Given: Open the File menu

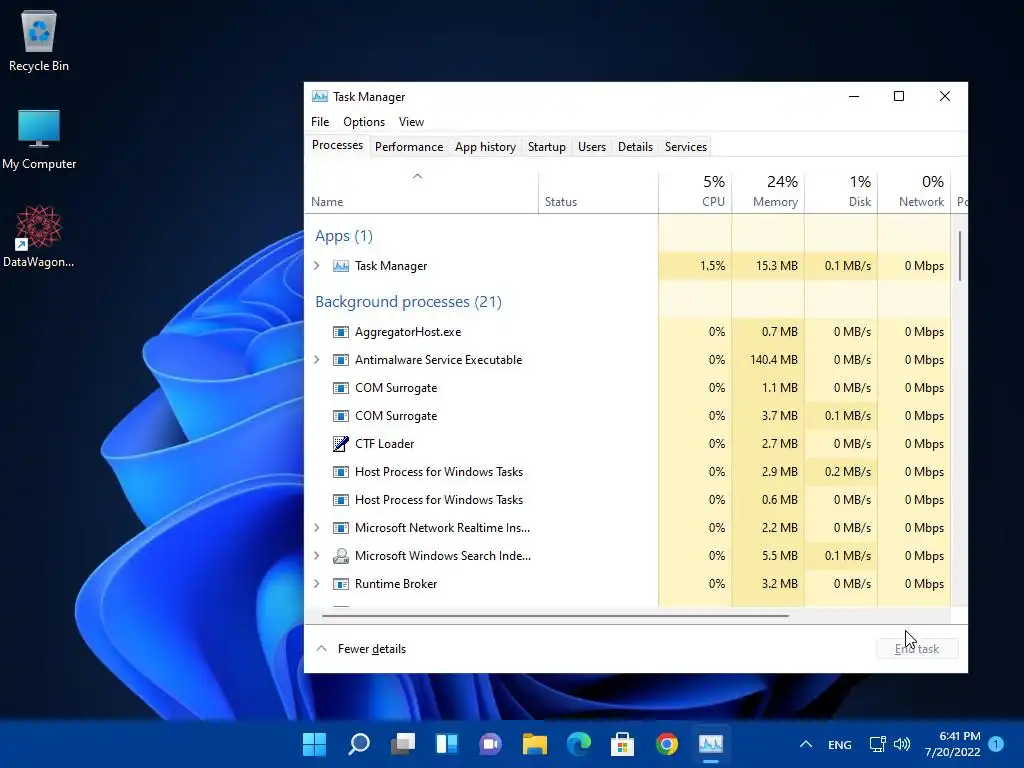Looking at the screenshot, I should coord(320,122).
